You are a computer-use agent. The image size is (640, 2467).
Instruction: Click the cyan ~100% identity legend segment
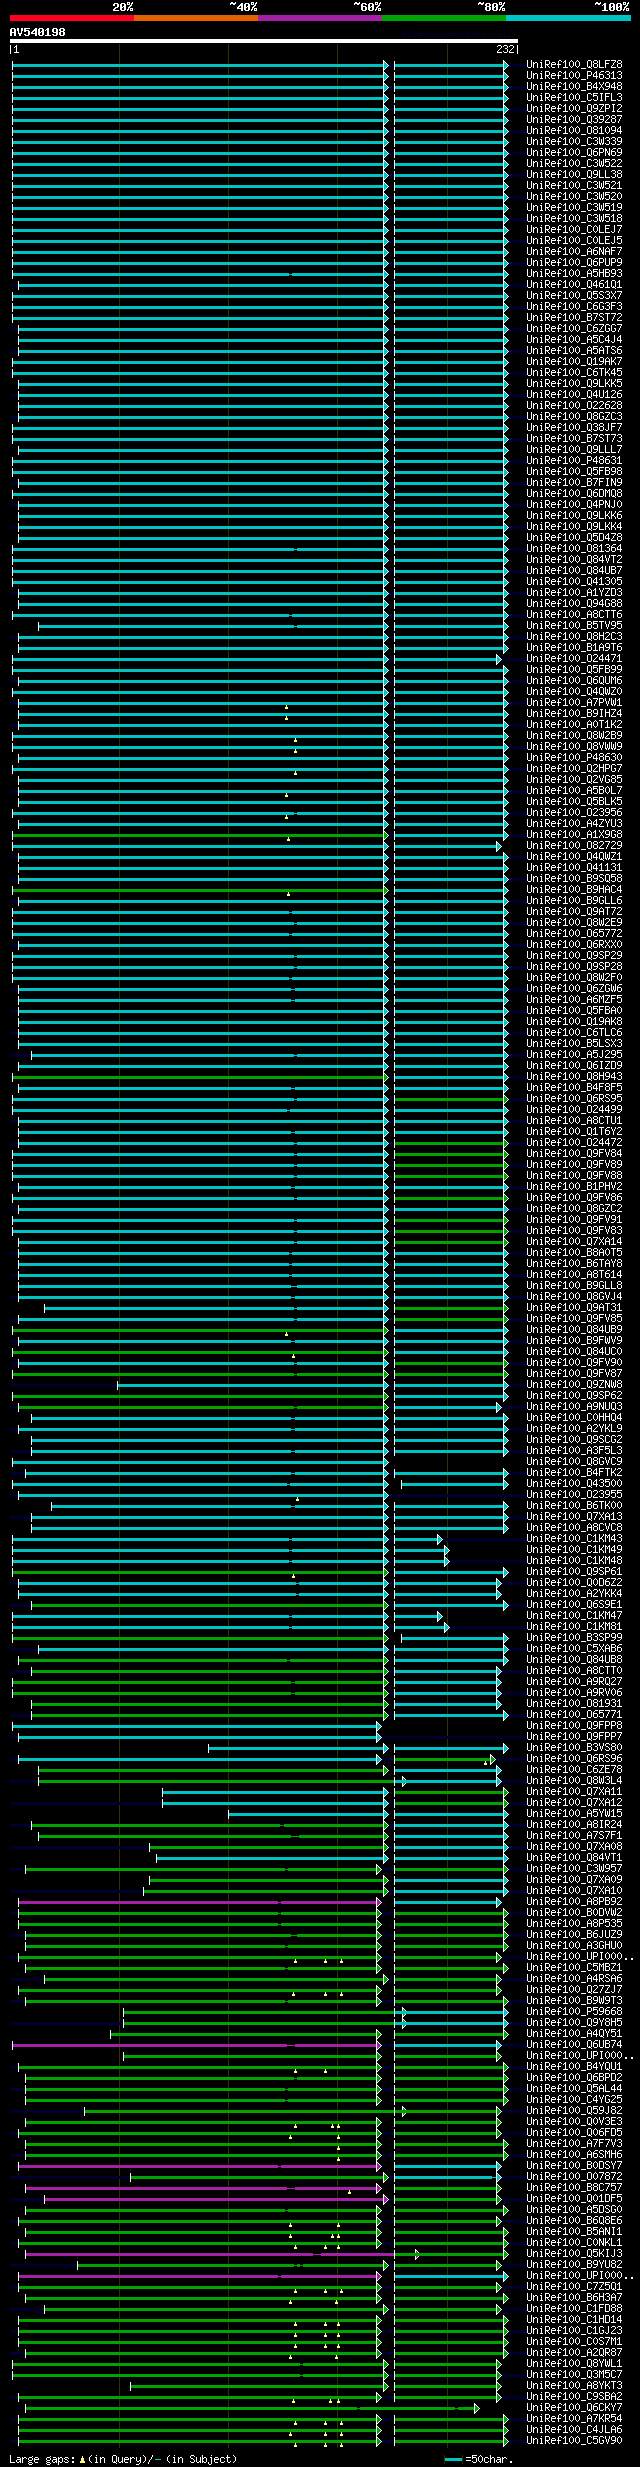point(567,18)
